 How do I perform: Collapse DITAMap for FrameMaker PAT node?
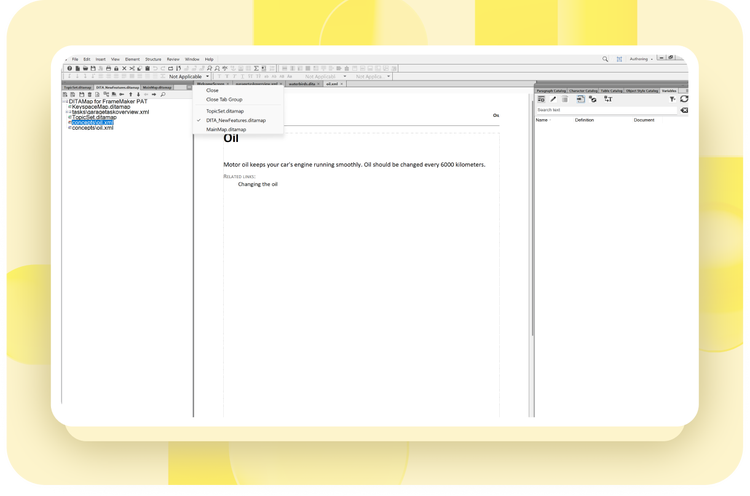click(66, 101)
